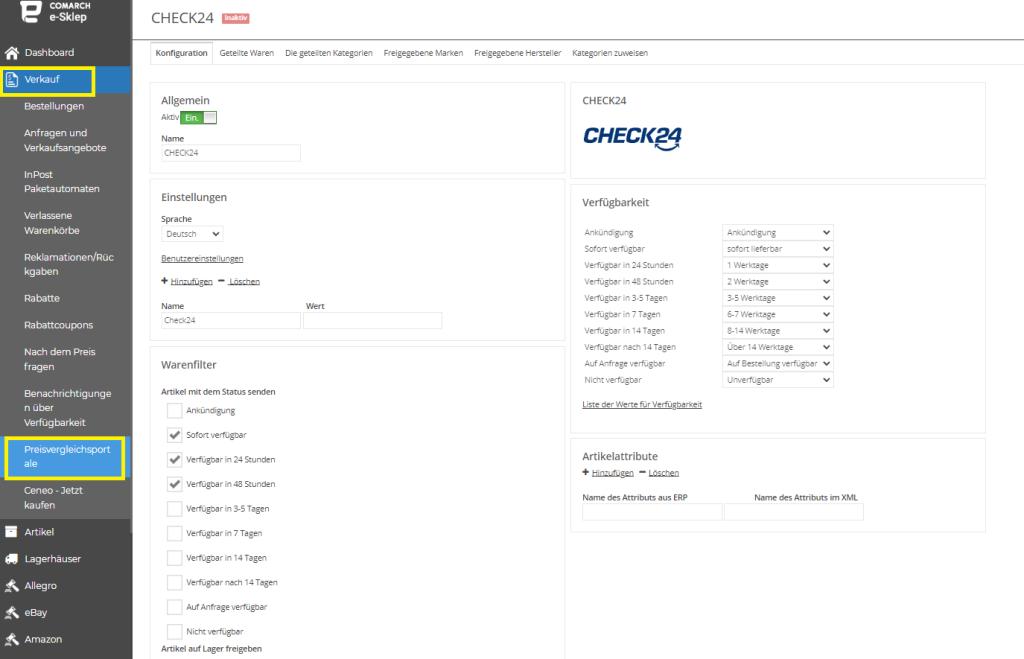Open InPost Paketautomaten menu item
Screen dimensions: 1024x659
pyautogui.click(x=62, y=182)
